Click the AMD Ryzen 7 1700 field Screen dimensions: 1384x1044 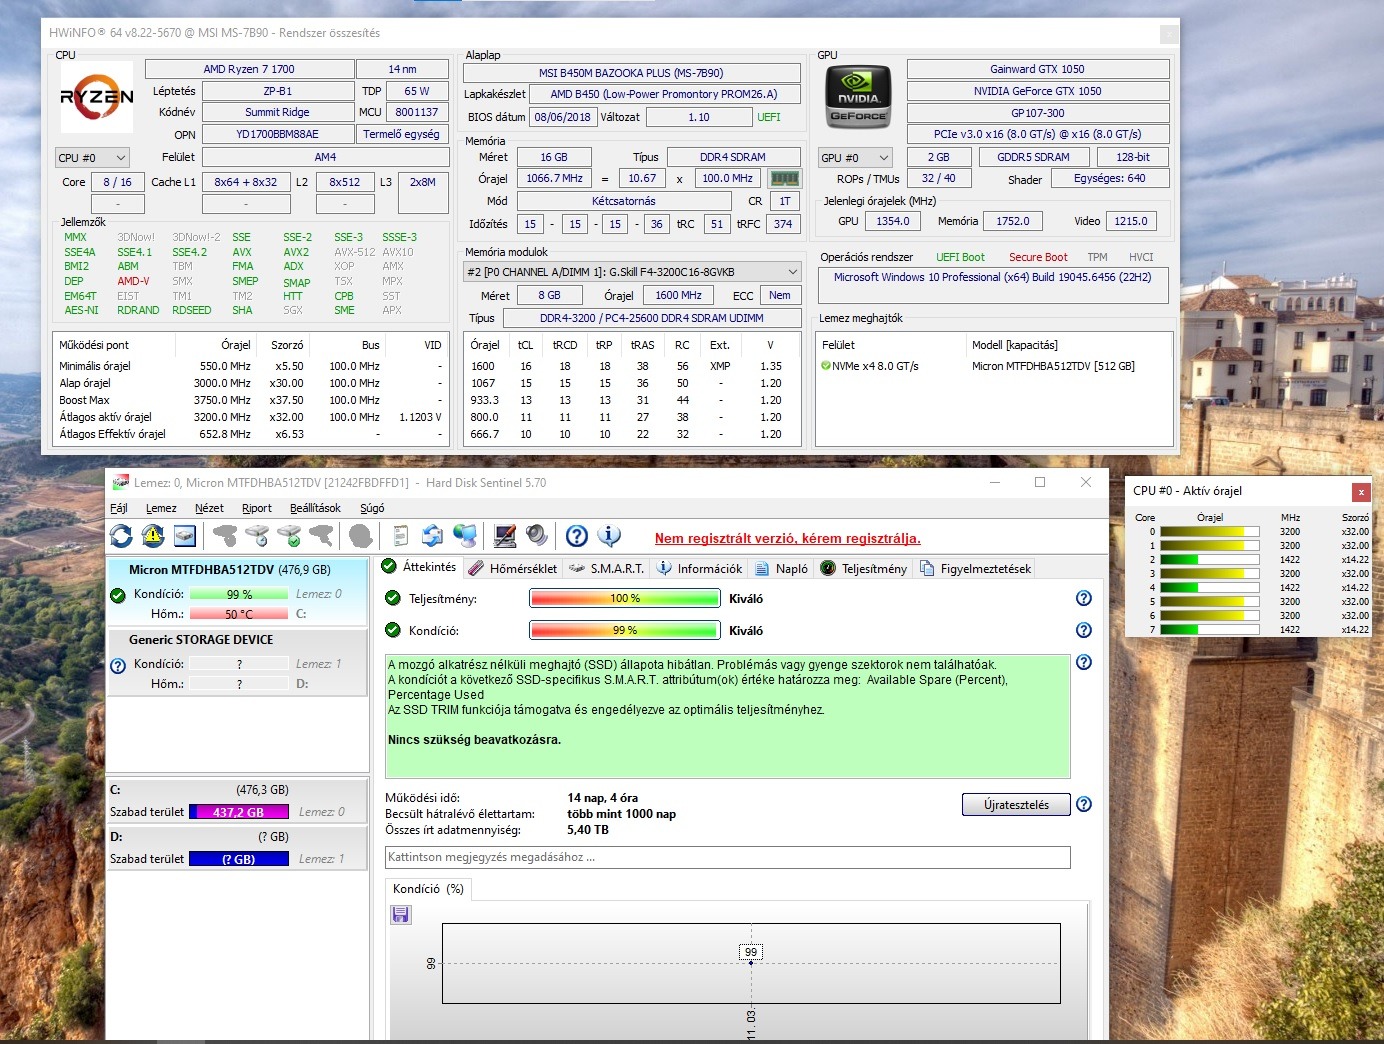pyautogui.click(x=249, y=69)
